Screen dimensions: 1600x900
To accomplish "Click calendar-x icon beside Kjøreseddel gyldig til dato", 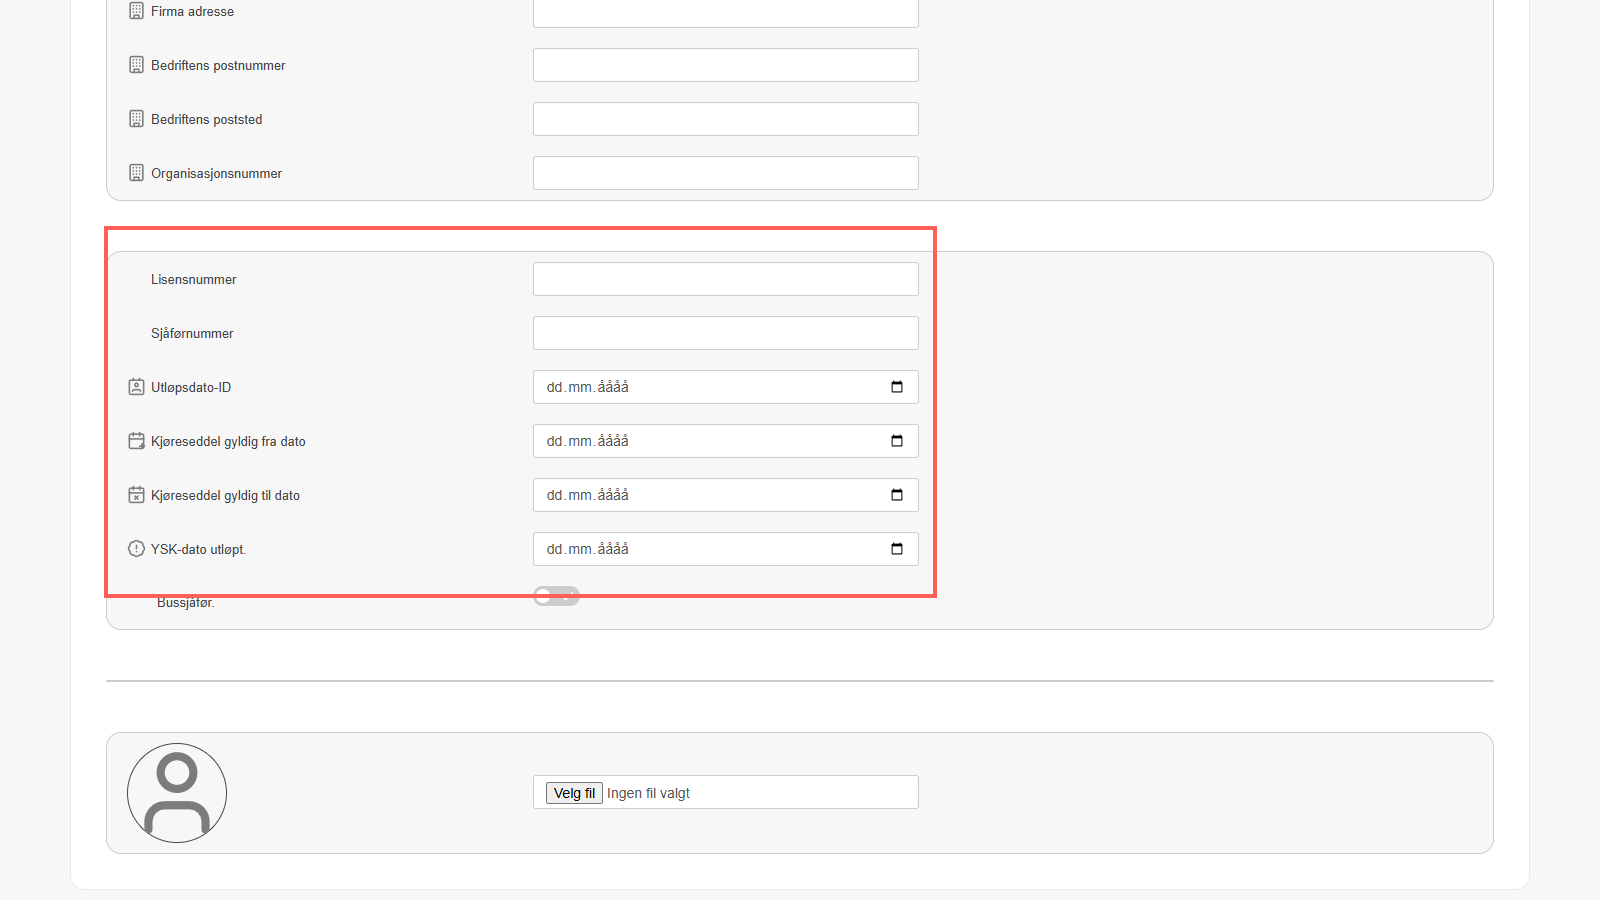I will (137, 495).
